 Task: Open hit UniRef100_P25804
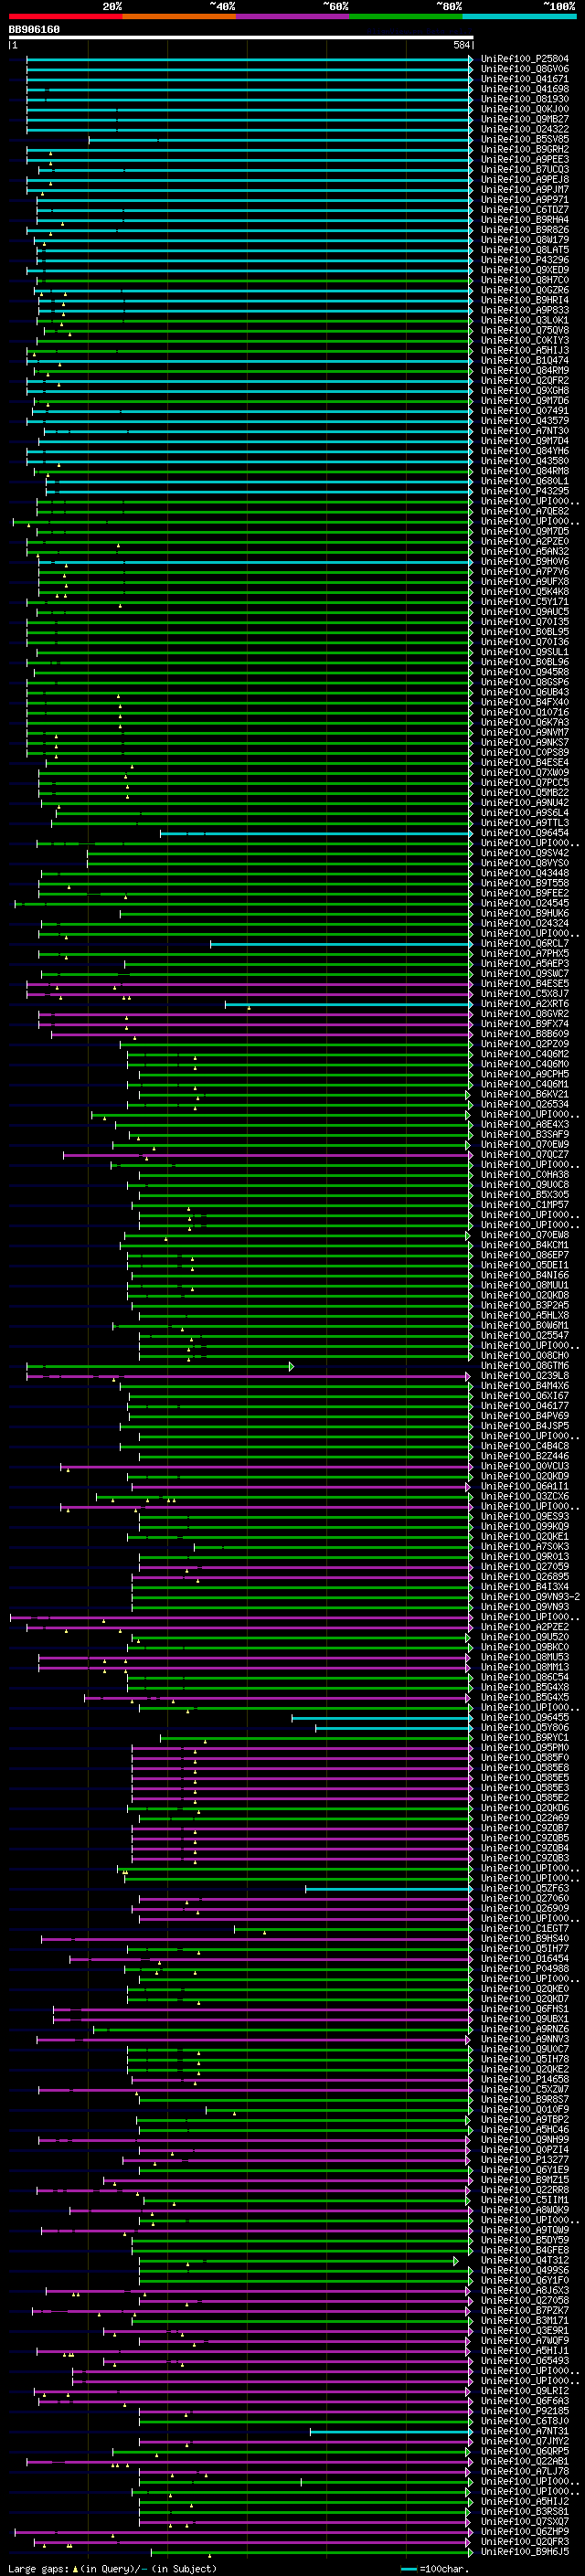(x=525, y=59)
